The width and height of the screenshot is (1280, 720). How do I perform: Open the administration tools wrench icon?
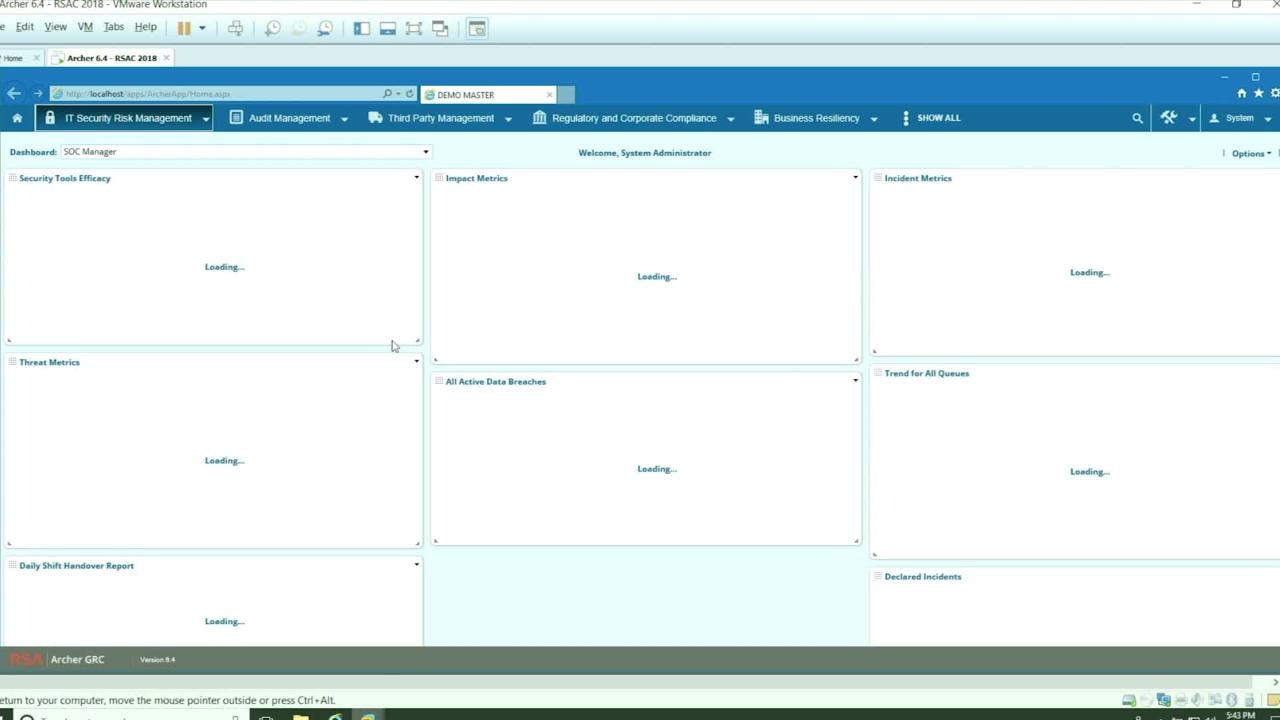point(1168,117)
